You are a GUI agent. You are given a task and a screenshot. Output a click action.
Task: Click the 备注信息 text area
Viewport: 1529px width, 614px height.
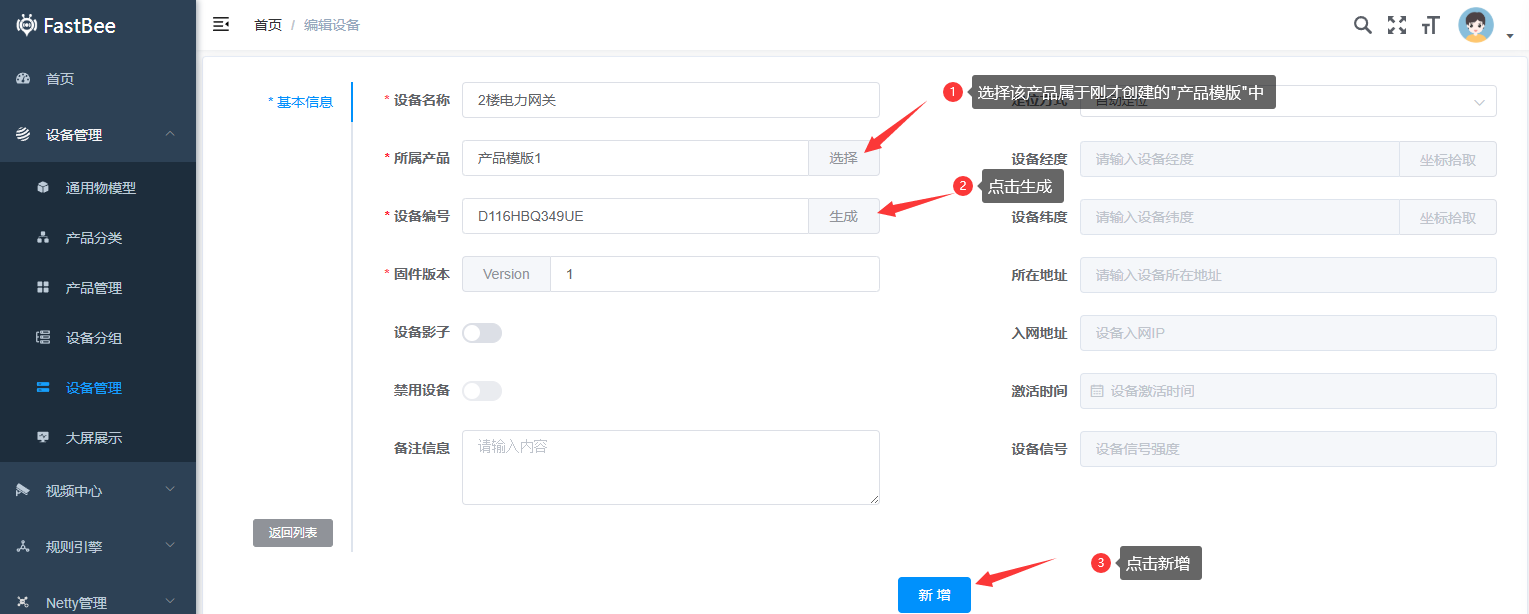pos(670,467)
